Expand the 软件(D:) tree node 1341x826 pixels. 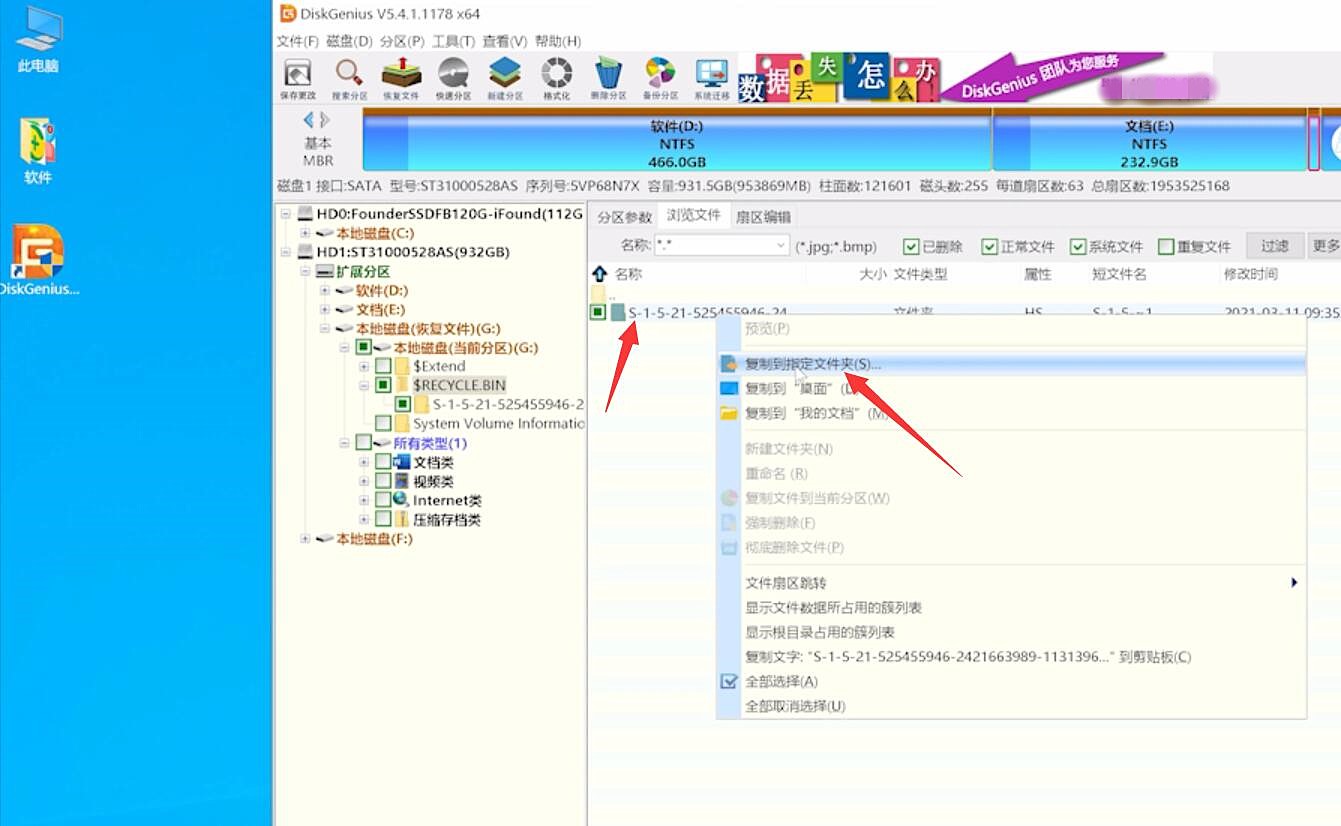point(325,291)
